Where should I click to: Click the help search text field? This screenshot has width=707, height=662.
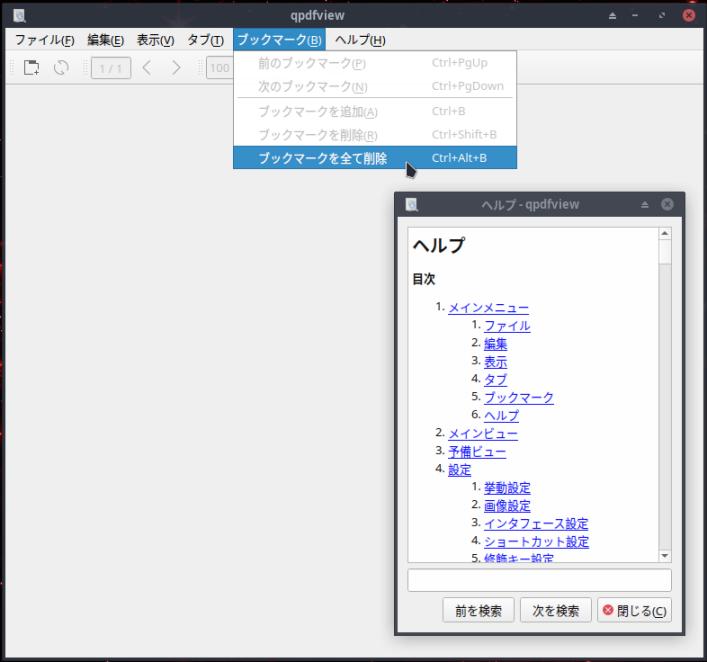point(539,580)
